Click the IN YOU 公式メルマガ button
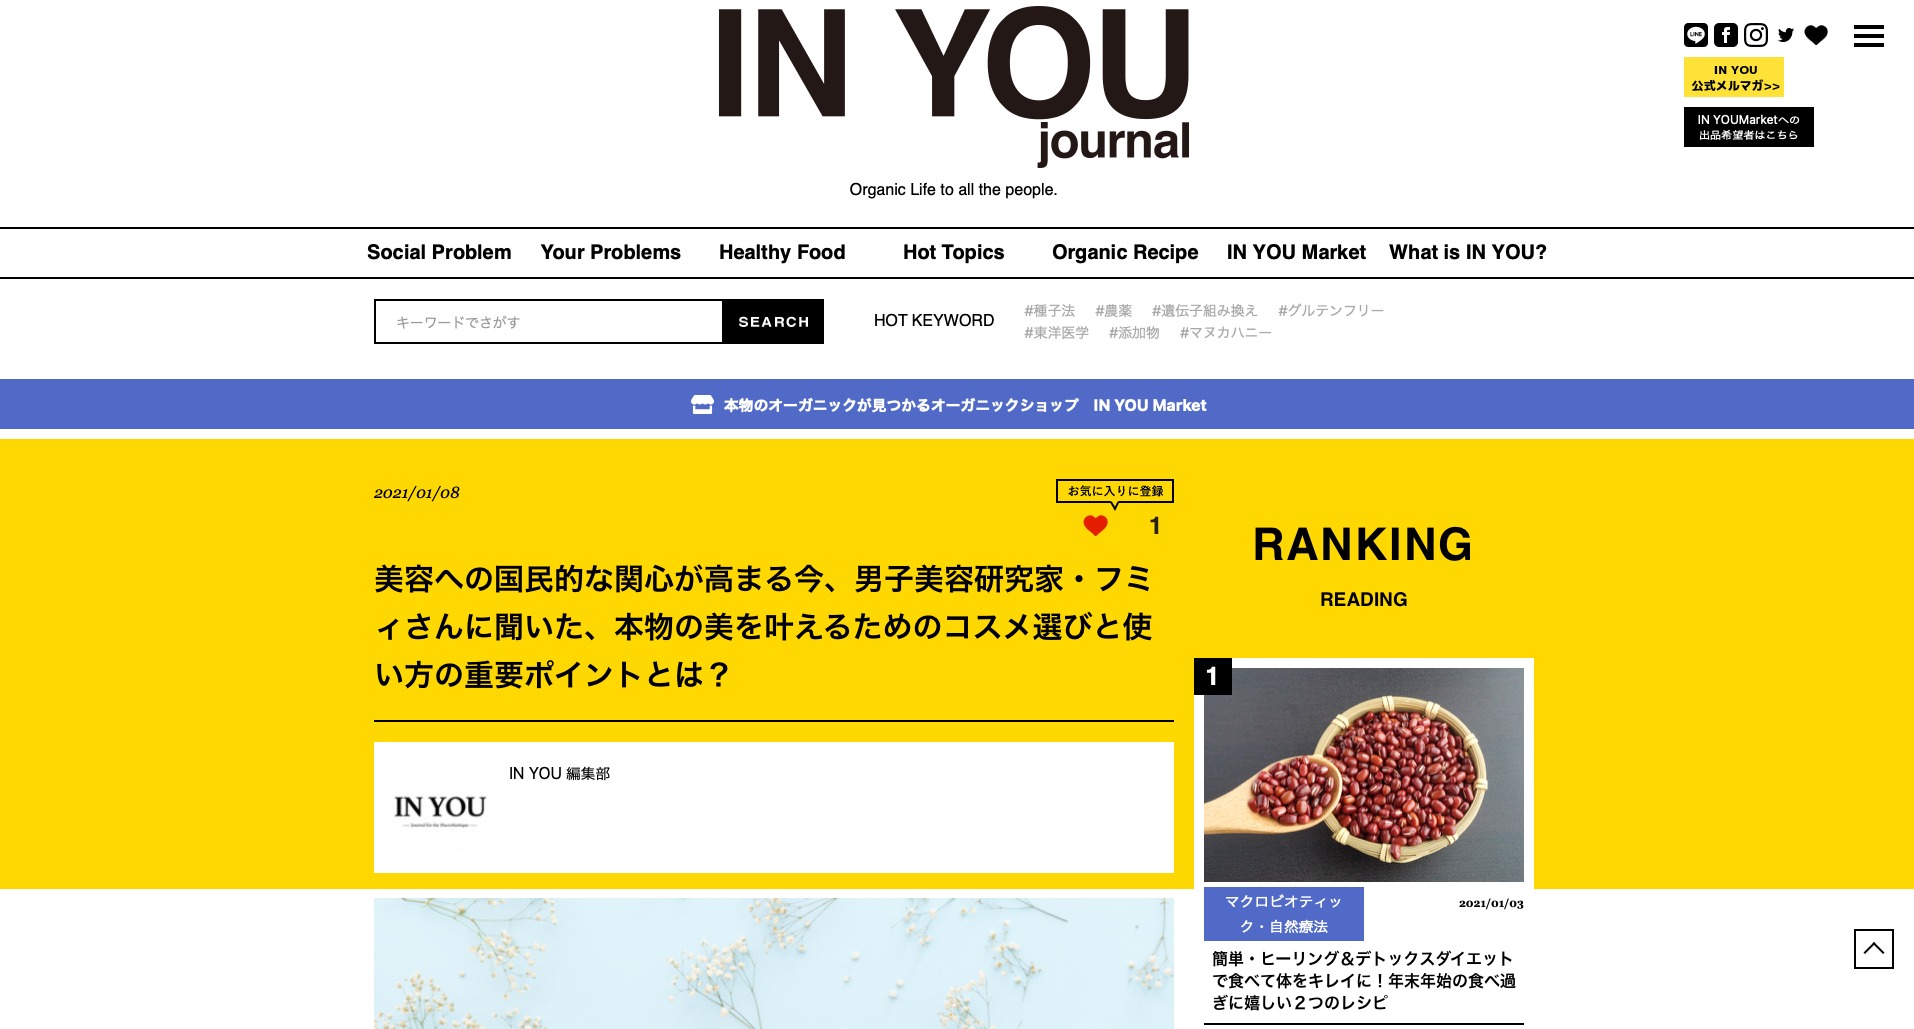 click(x=1734, y=77)
